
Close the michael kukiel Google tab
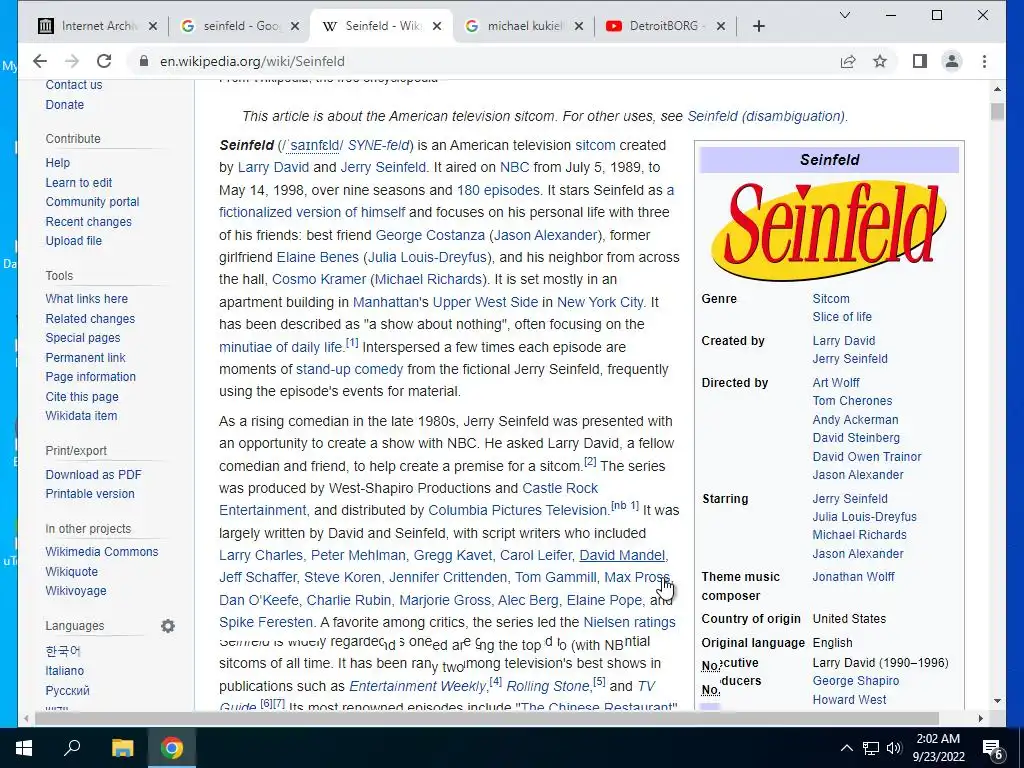click(x=579, y=26)
